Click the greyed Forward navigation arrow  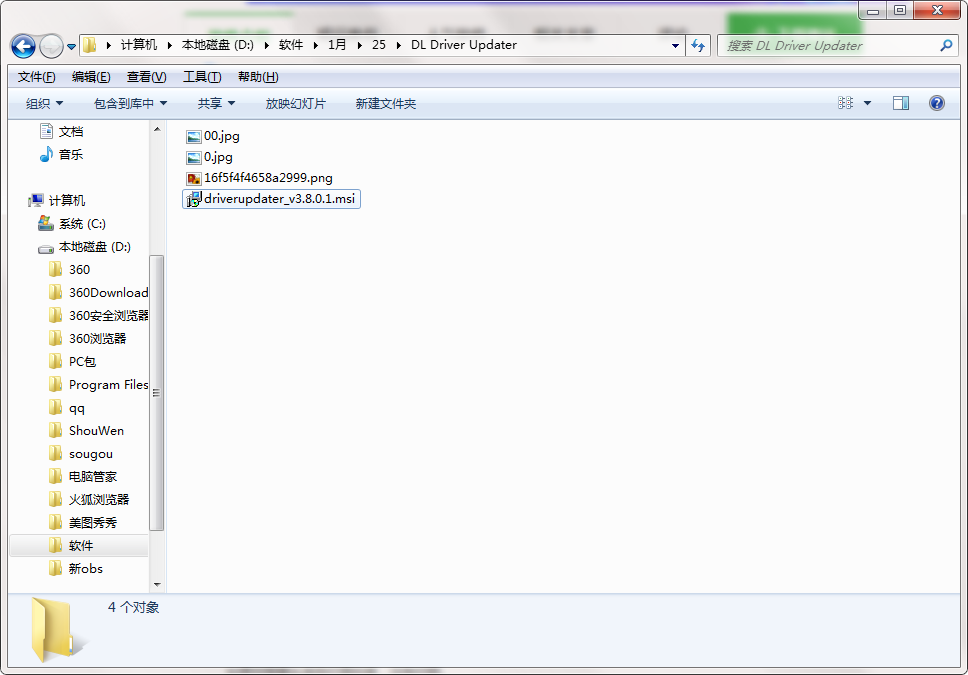pyautogui.click(x=51, y=46)
